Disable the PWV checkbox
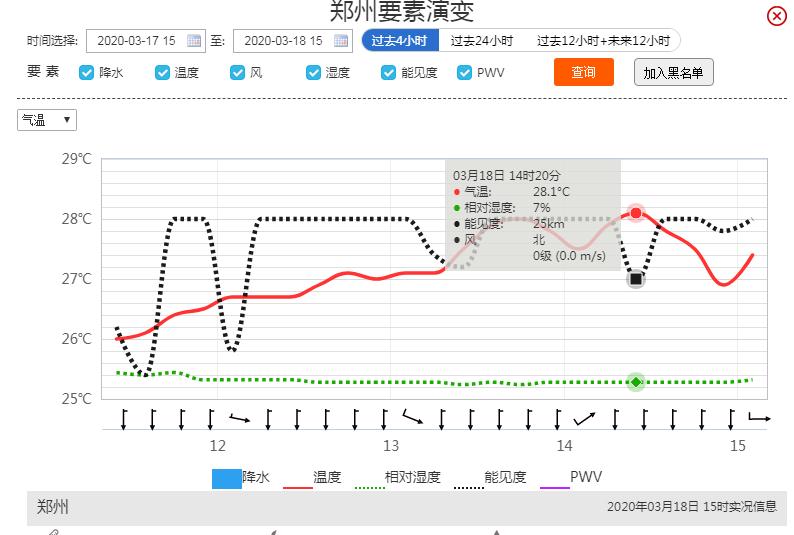Image resolution: width=794 pixels, height=535 pixels. pyautogui.click(x=464, y=72)
